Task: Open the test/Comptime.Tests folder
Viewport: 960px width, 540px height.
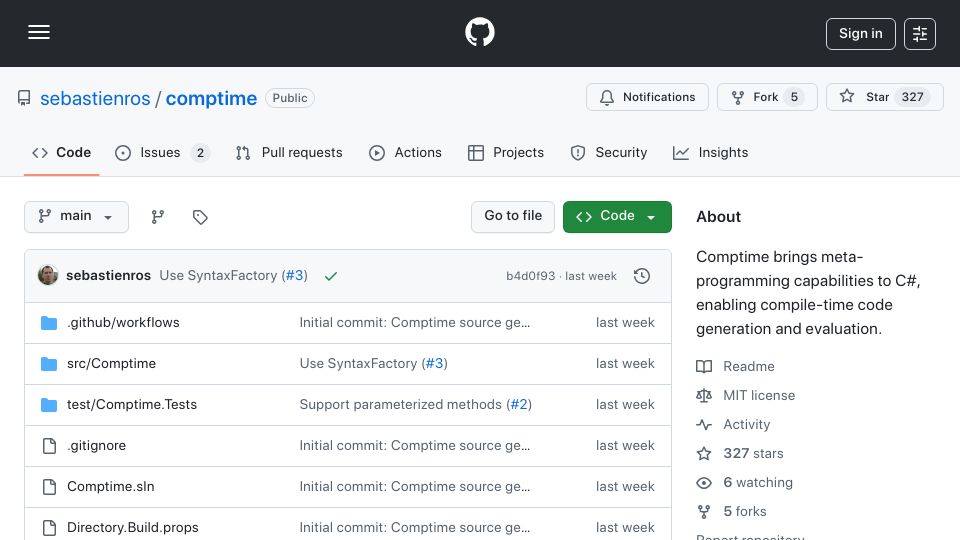Action: click(x=132, y=405)
